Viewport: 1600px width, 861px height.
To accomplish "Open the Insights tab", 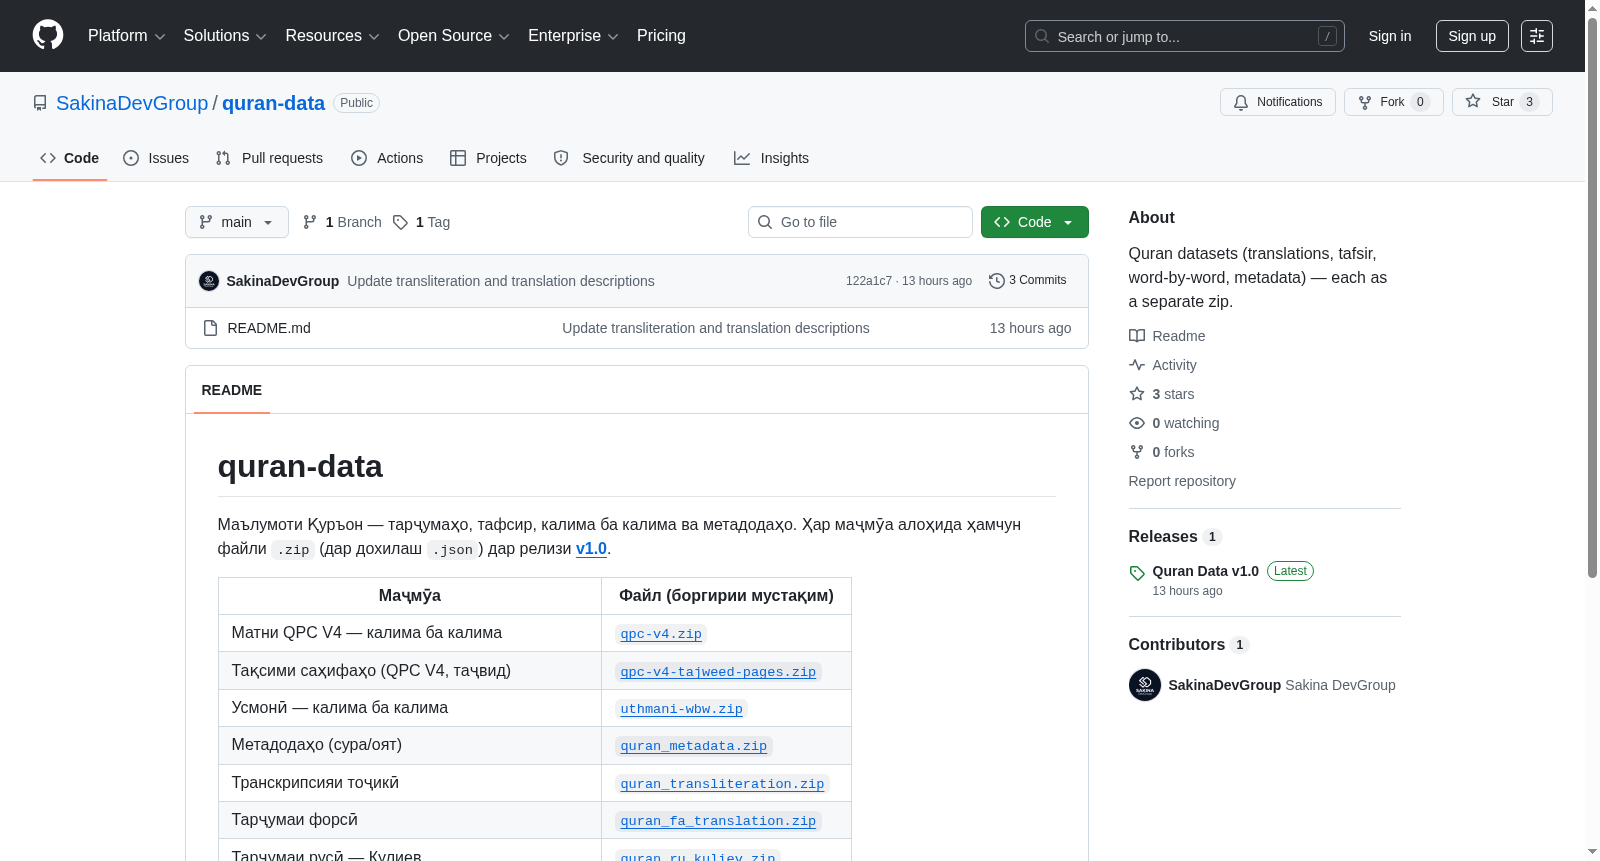I will point(771,158).
